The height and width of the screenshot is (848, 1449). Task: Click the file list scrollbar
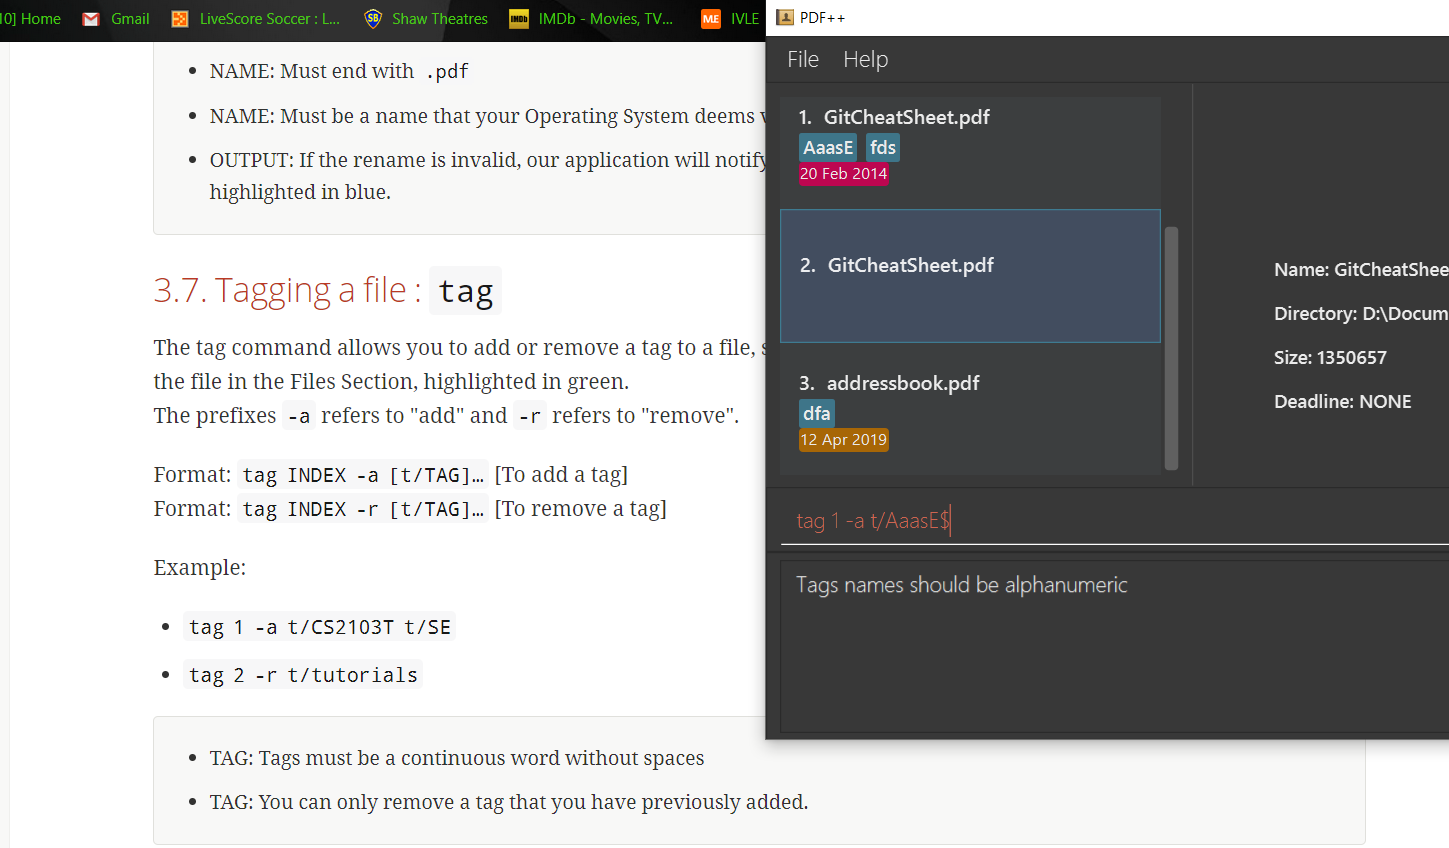[1171, 348]
